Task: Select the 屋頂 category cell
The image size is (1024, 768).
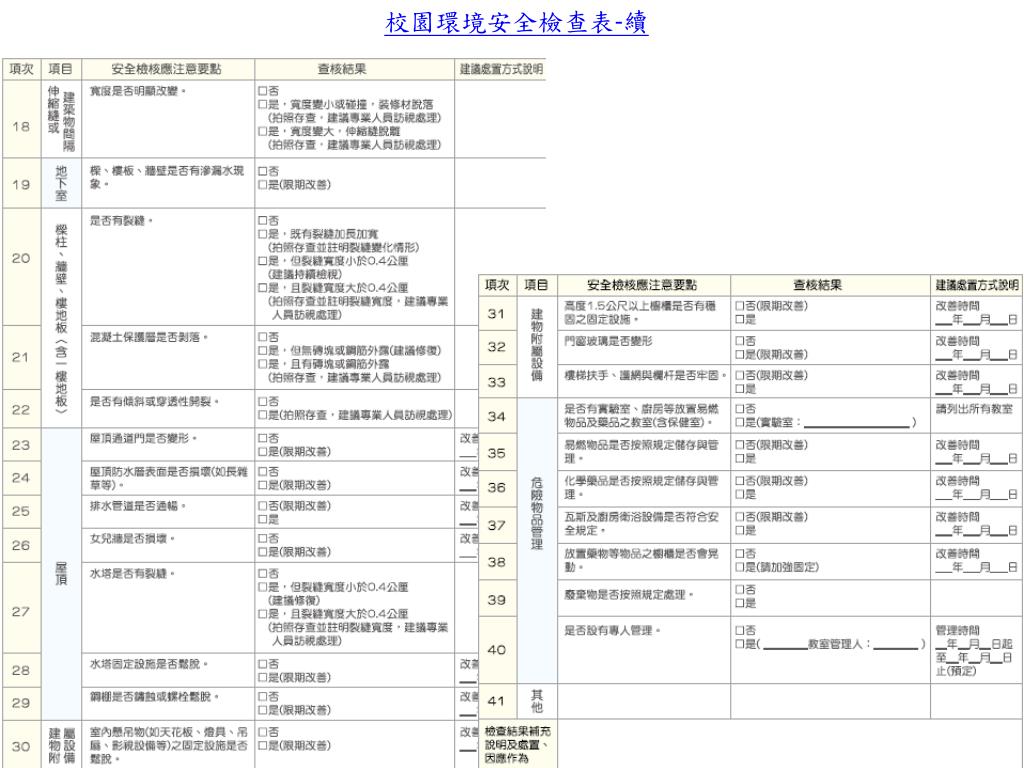Action: (61, 573)
